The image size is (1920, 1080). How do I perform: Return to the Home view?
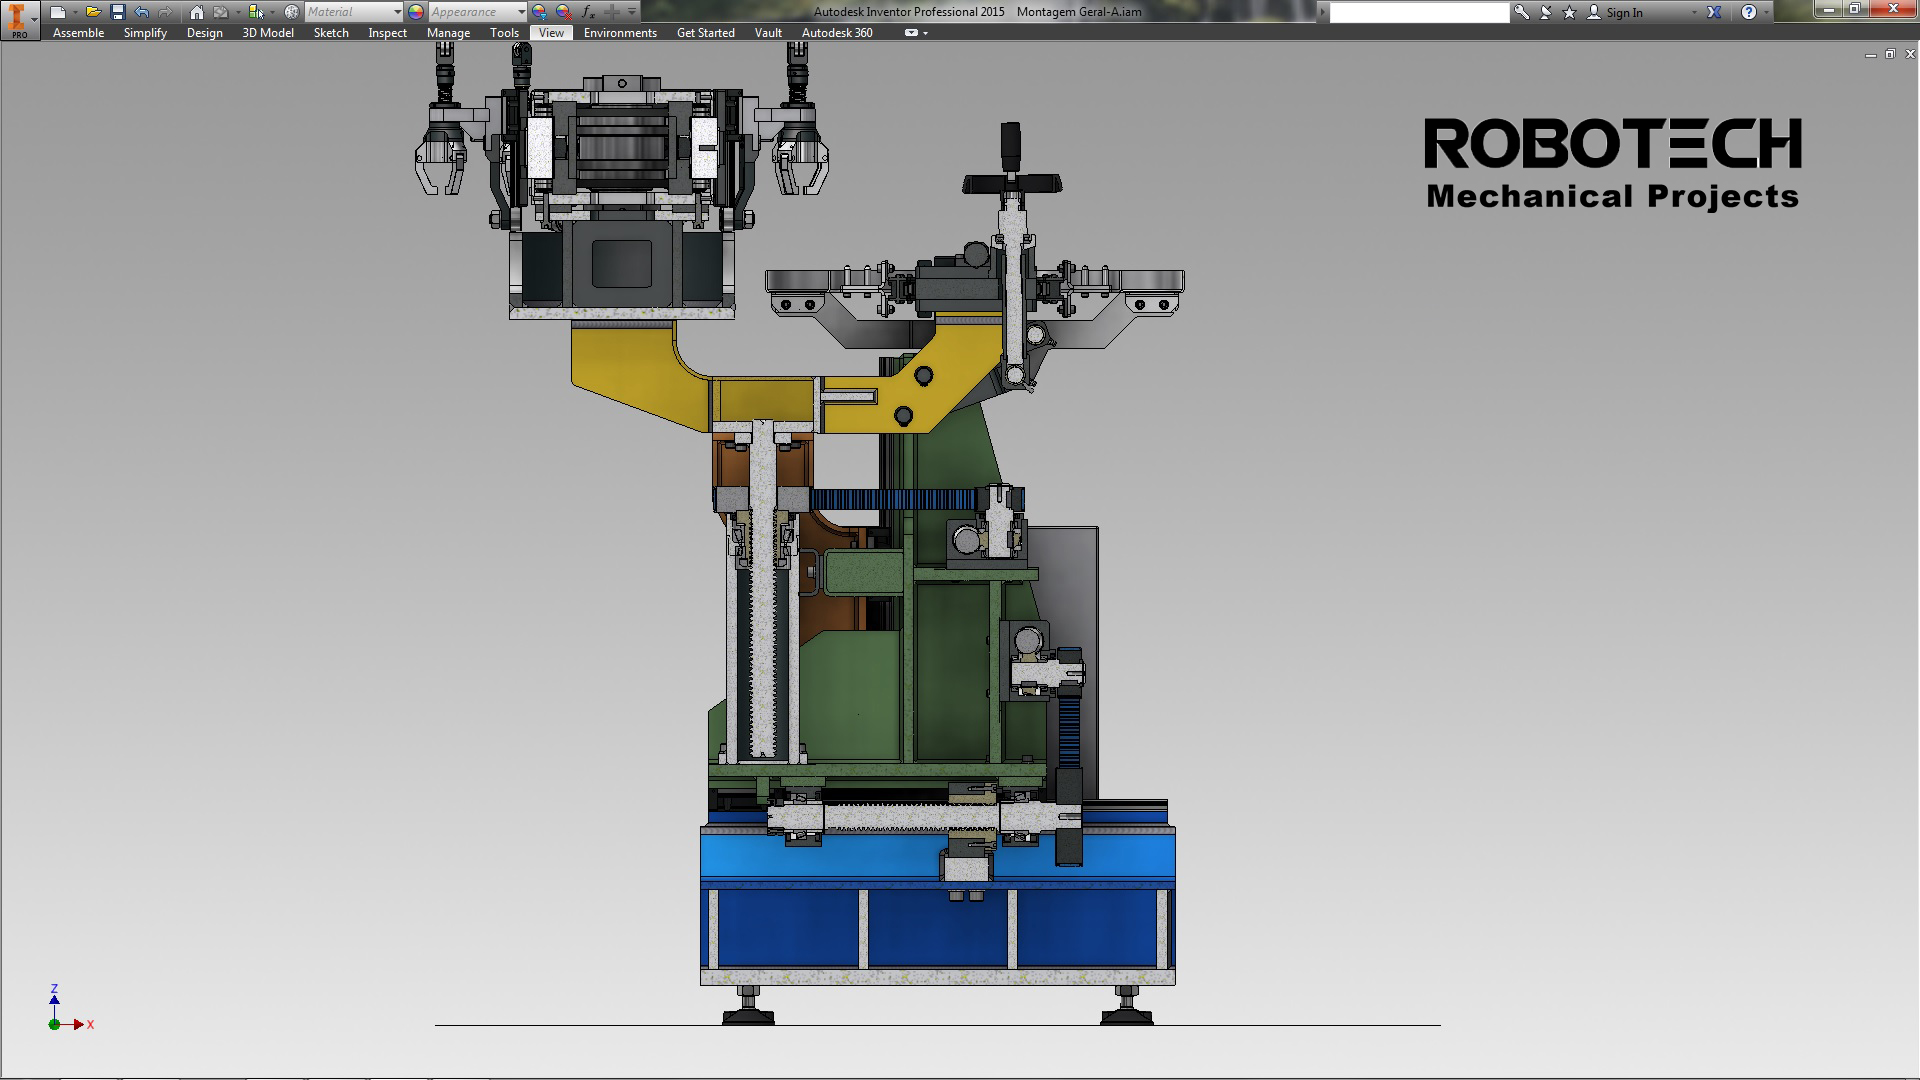click(x=197, y=12)
